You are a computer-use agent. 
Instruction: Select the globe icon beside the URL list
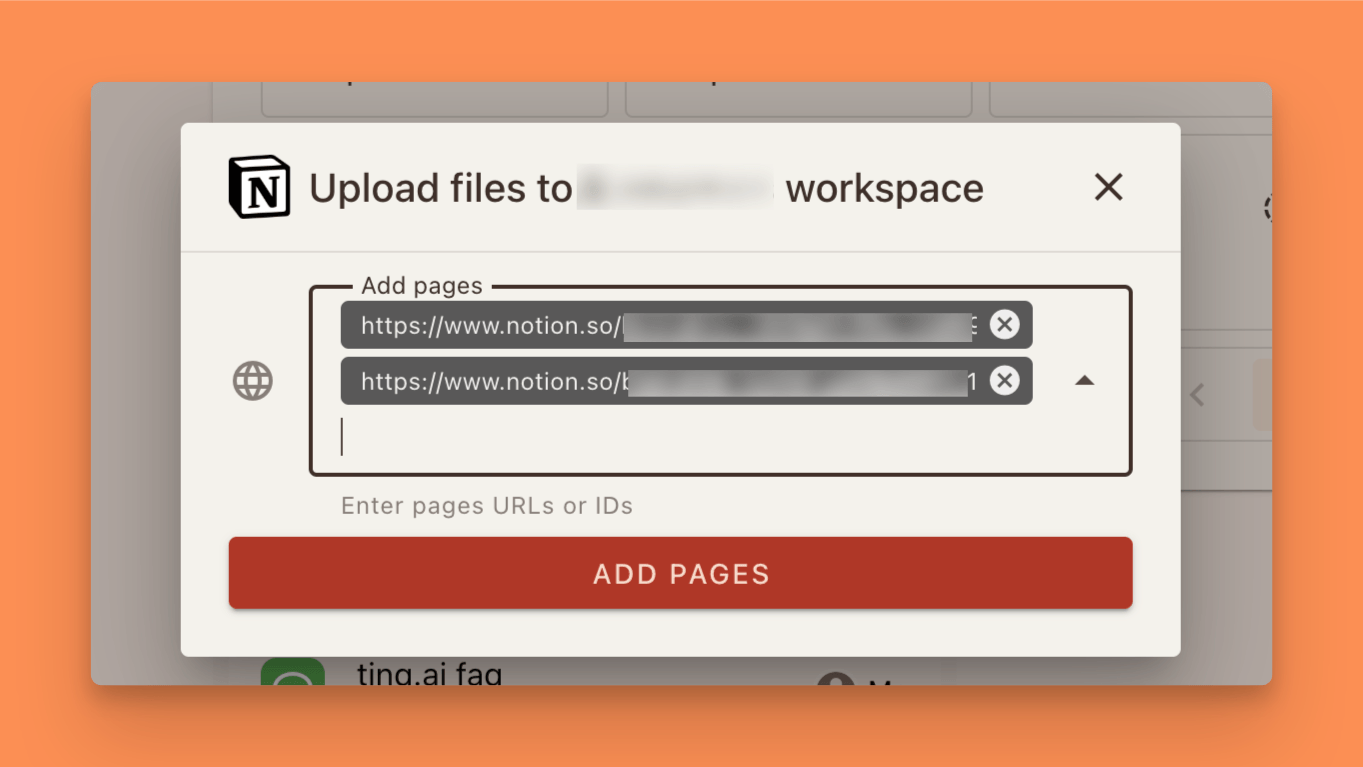[x=252, y=381]
